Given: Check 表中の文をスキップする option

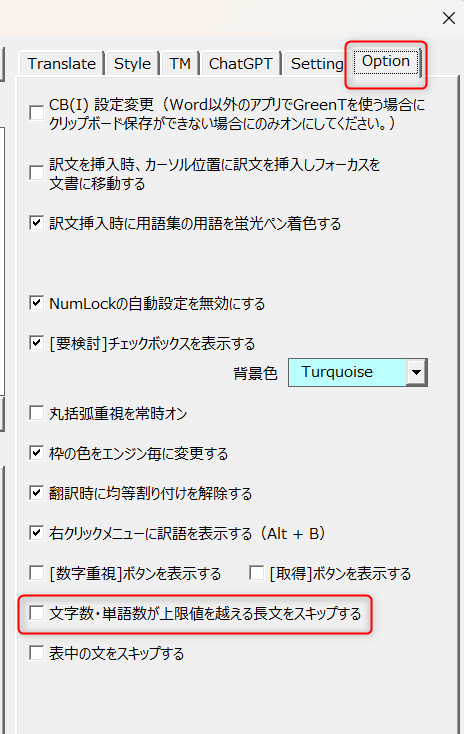Looking at the screenshot, I should (37, 653).
